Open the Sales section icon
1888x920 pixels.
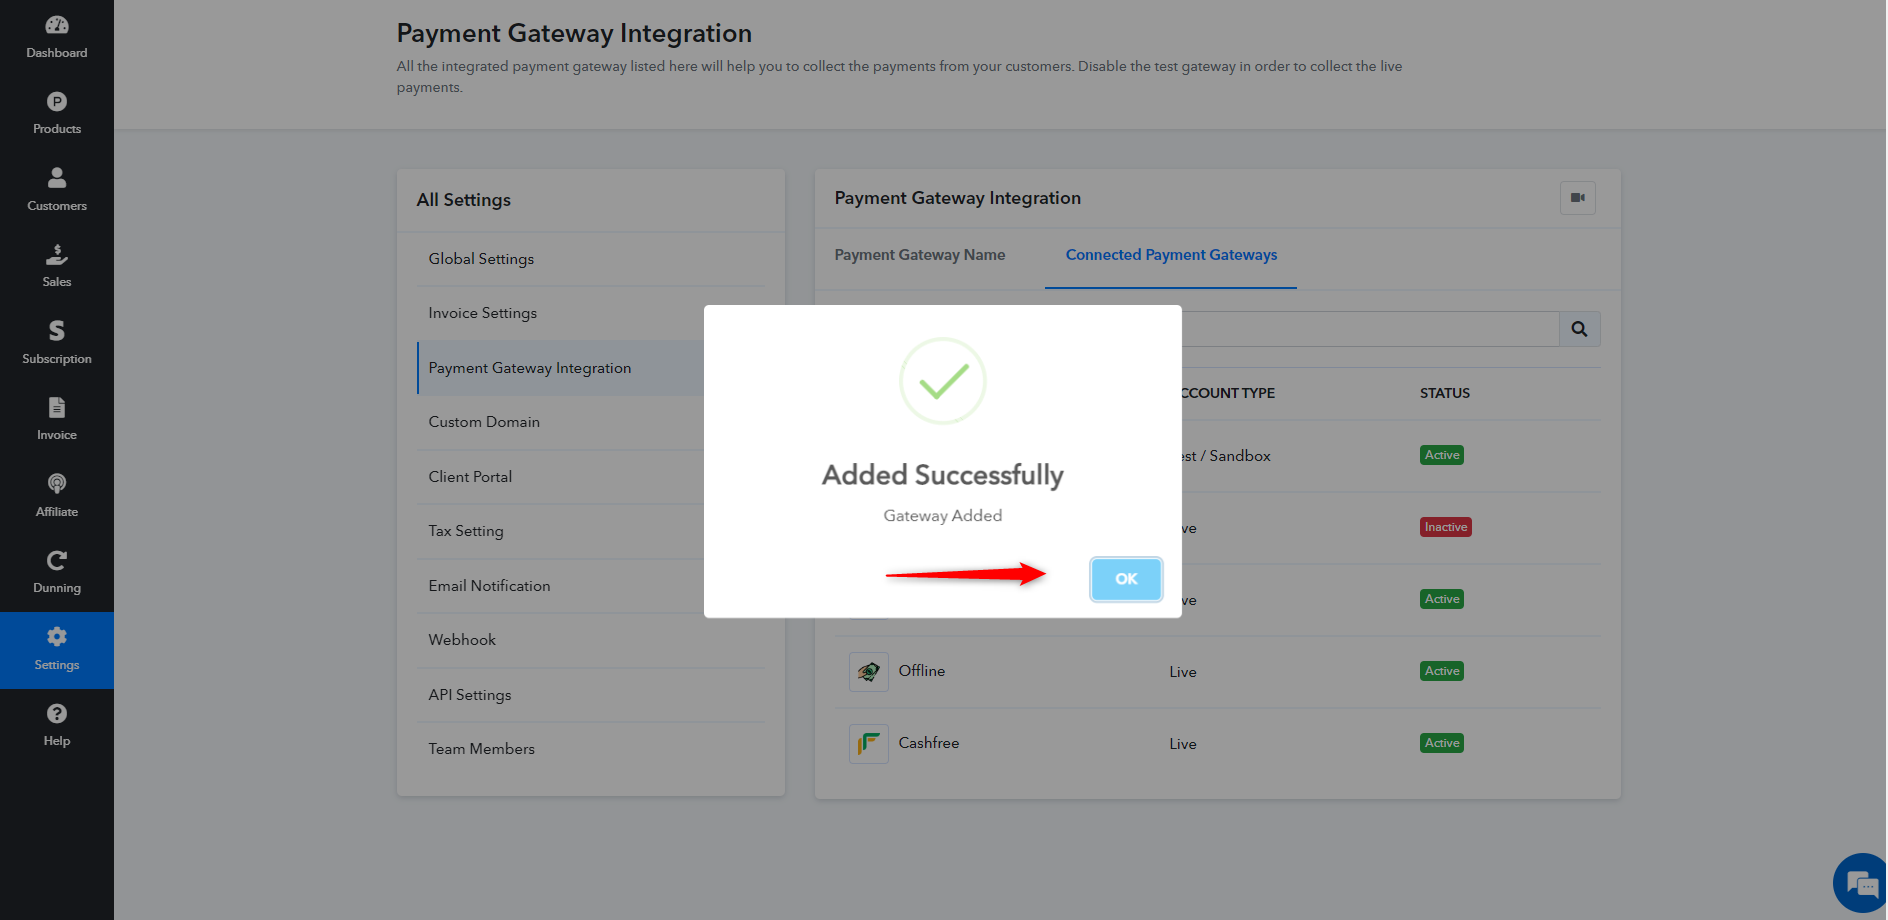coord(57,254)
